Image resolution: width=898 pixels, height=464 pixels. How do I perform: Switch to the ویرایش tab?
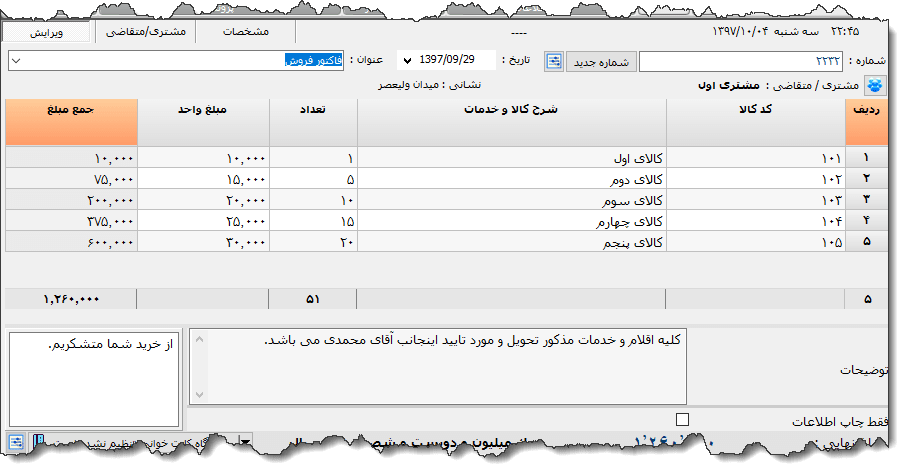46,32
